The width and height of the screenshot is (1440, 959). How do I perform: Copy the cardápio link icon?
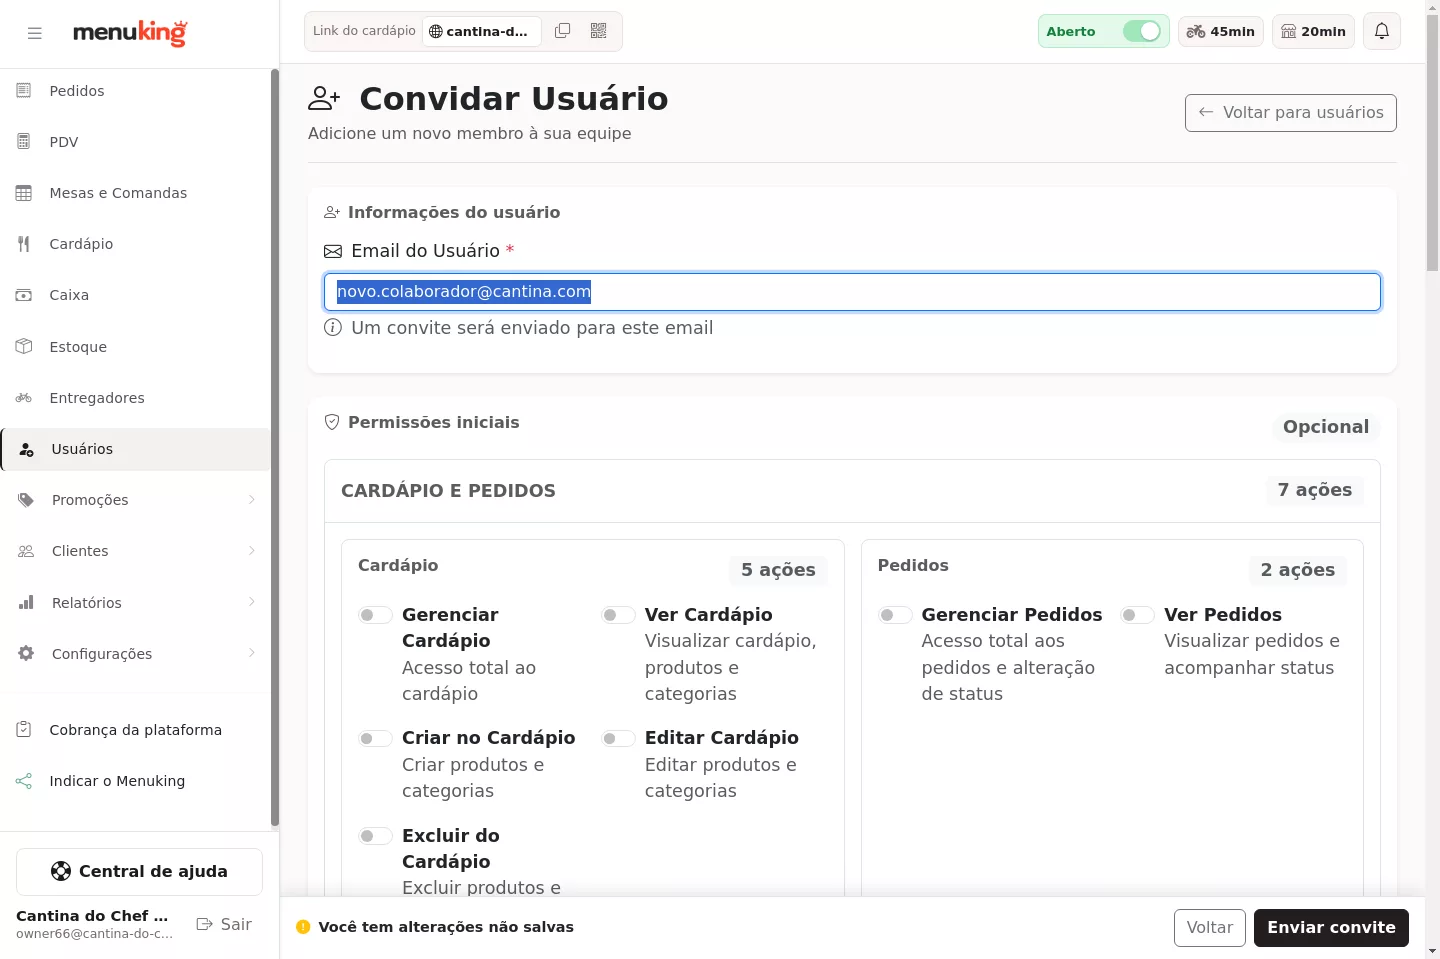point(563,31)
